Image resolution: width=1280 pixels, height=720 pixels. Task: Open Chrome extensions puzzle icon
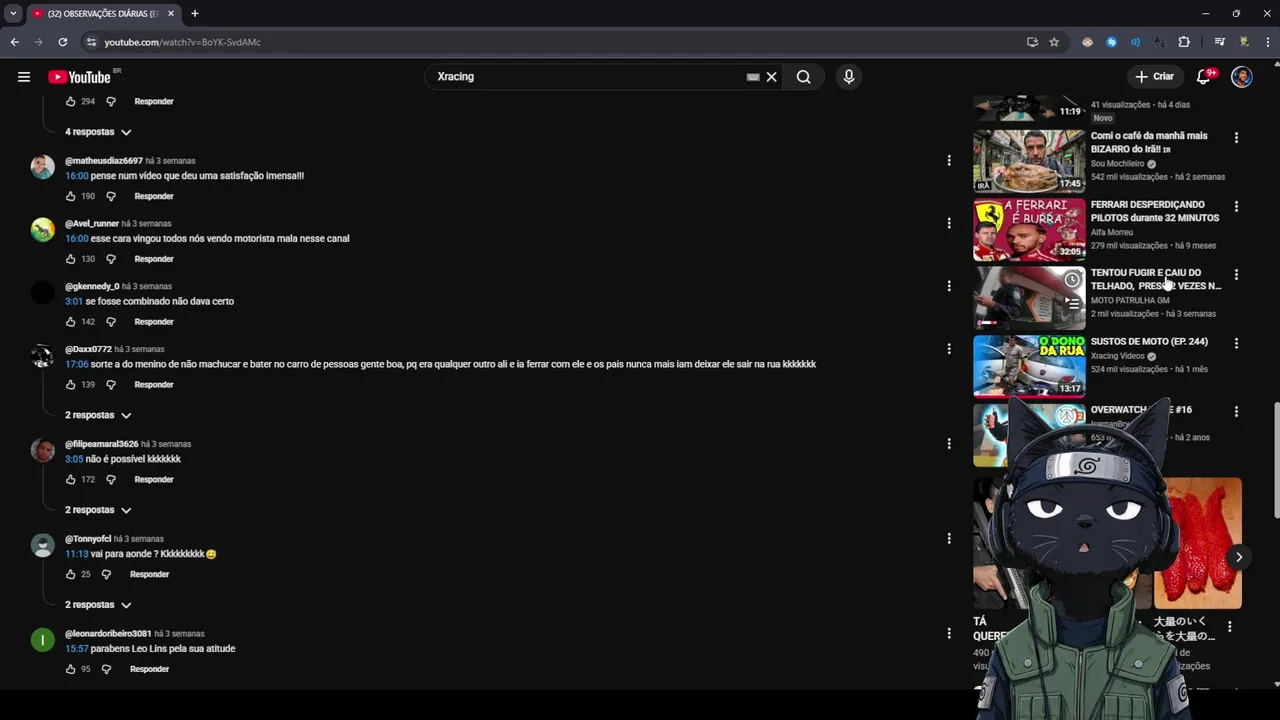coord(1184,42)
